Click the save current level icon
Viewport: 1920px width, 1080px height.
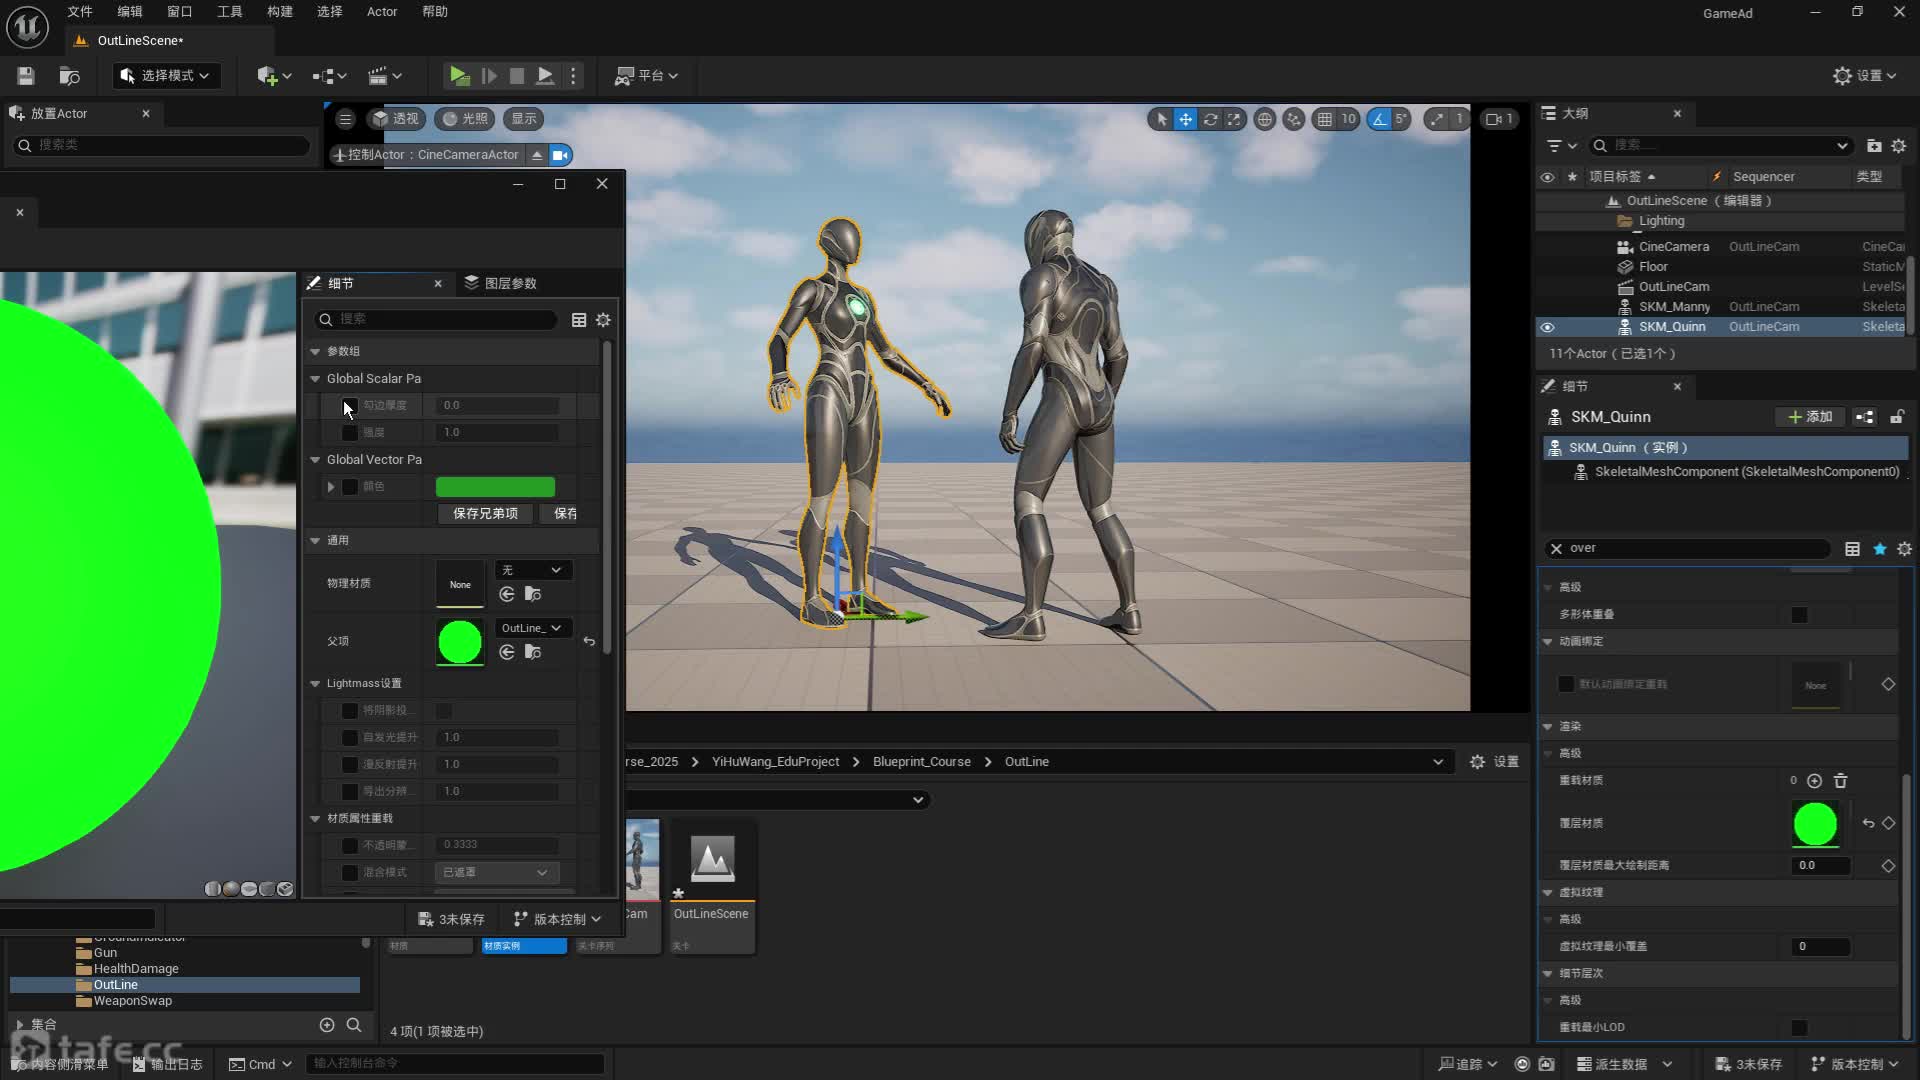(x=26, y=76)
